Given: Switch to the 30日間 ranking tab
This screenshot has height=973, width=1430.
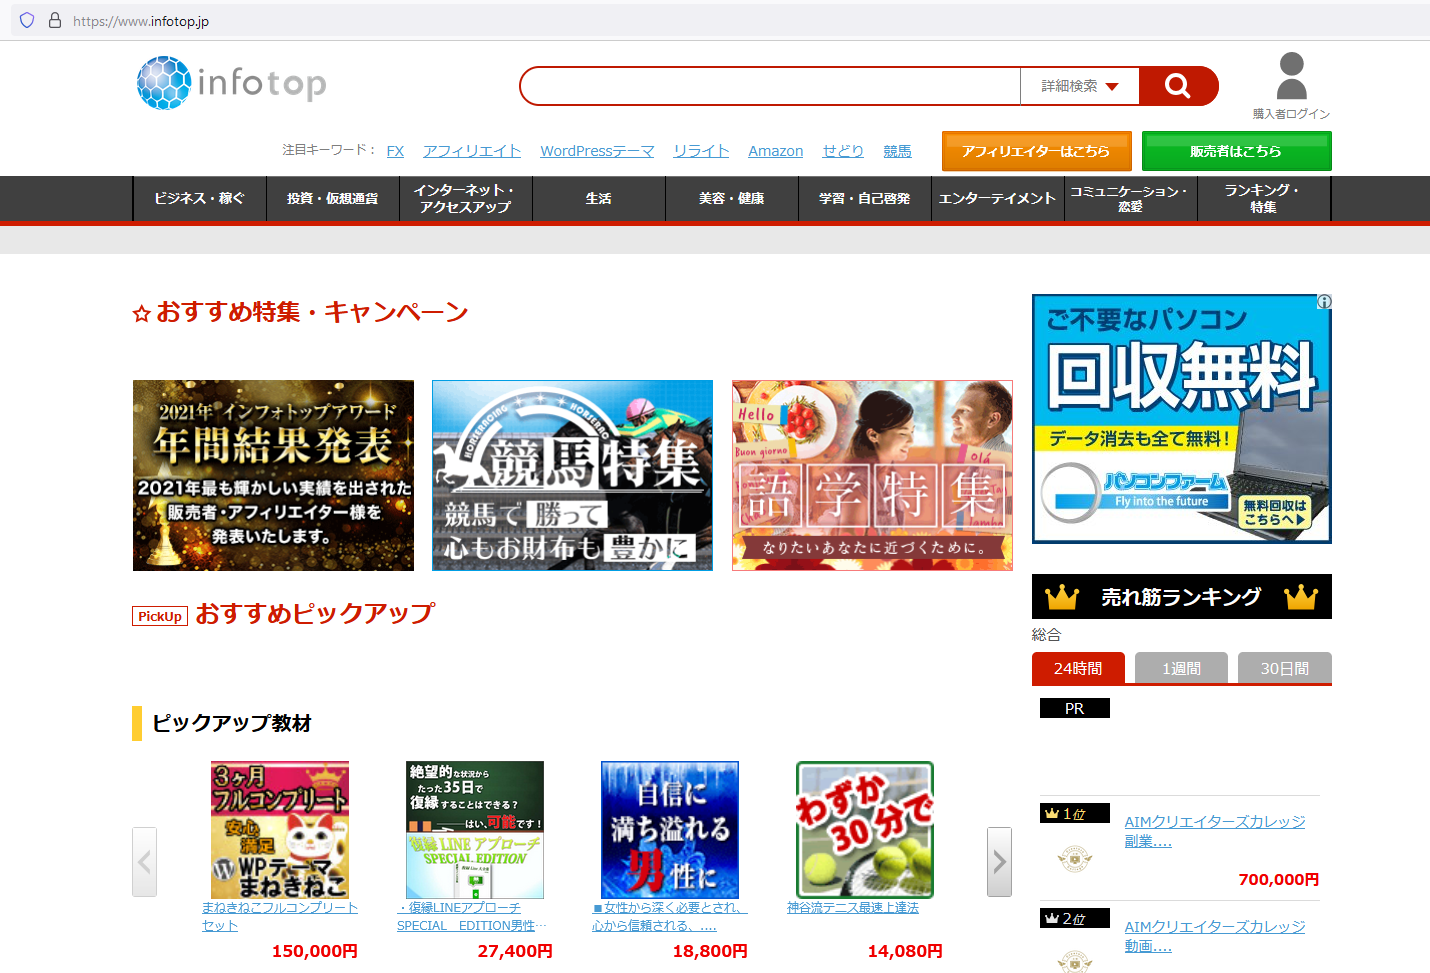Looking at the screenshot, I should point(1284,667).
